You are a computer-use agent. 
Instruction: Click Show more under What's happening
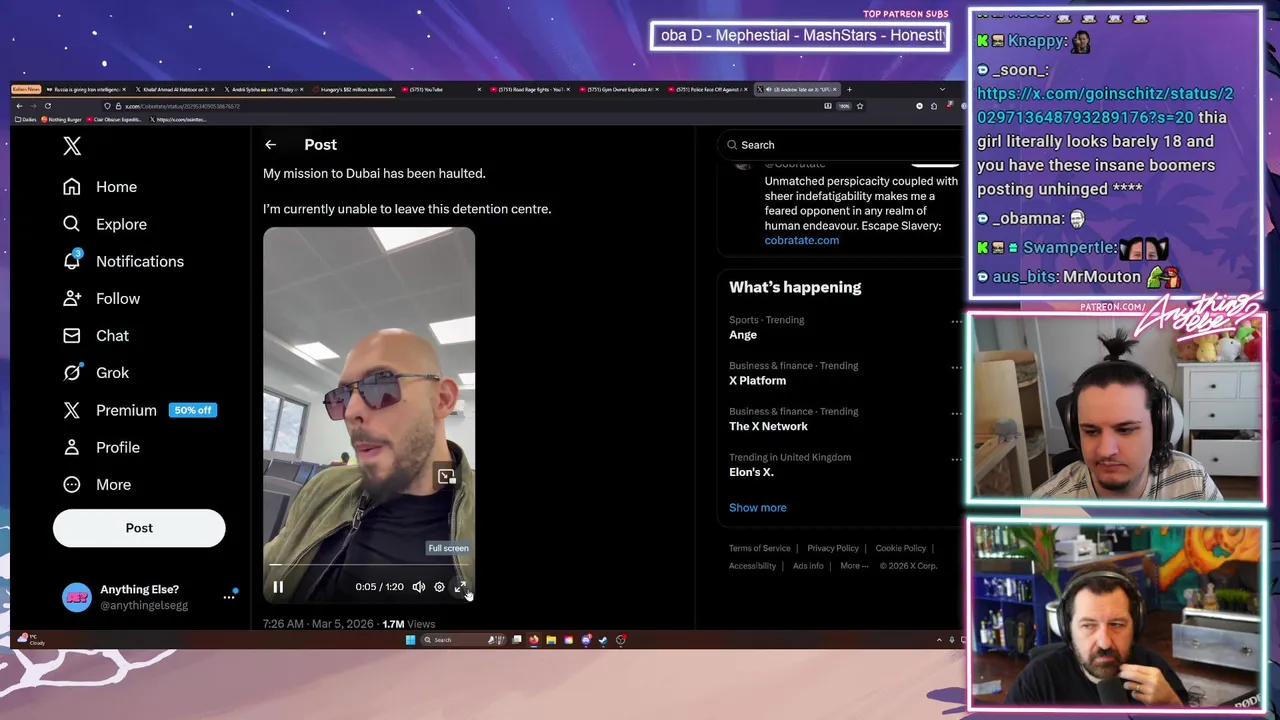pyautogui.click(x=757, y=508)
